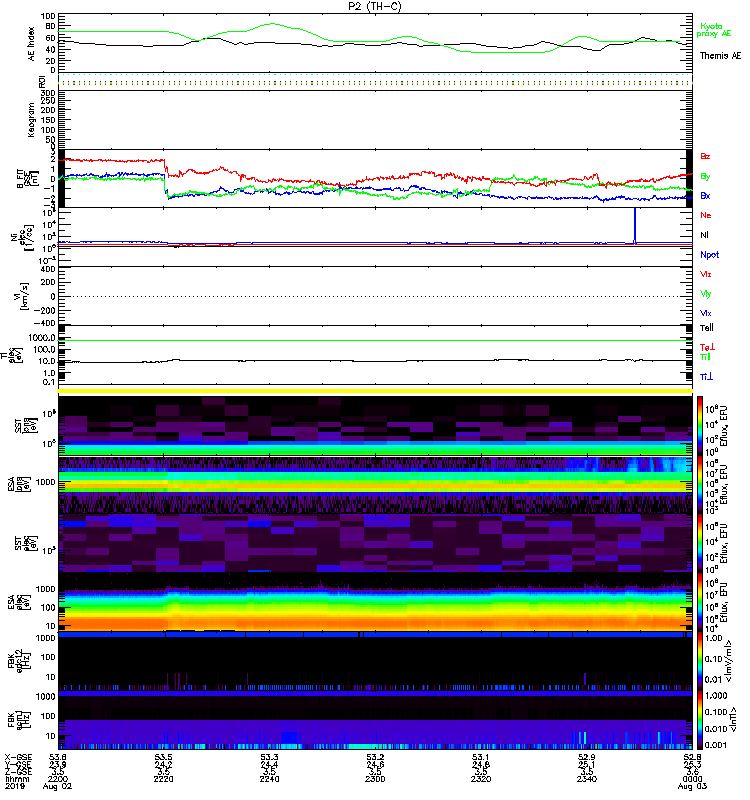The image size is (750, 800).
Task: Click the plot title "P2 (TH-C)"
Action: (x=375, y=6)
